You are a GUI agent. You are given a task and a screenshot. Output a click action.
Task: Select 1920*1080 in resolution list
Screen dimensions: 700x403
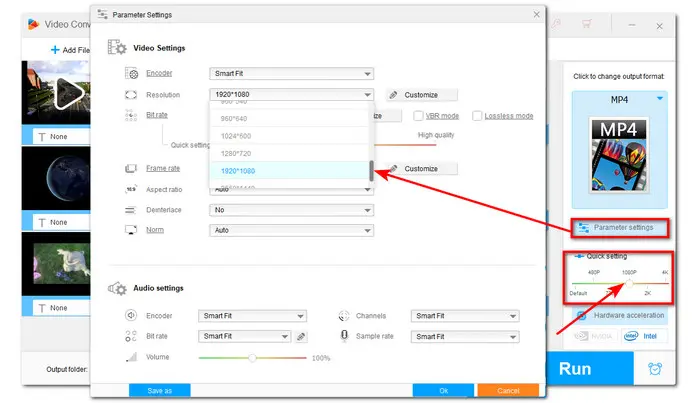click(x=289, y=170)
